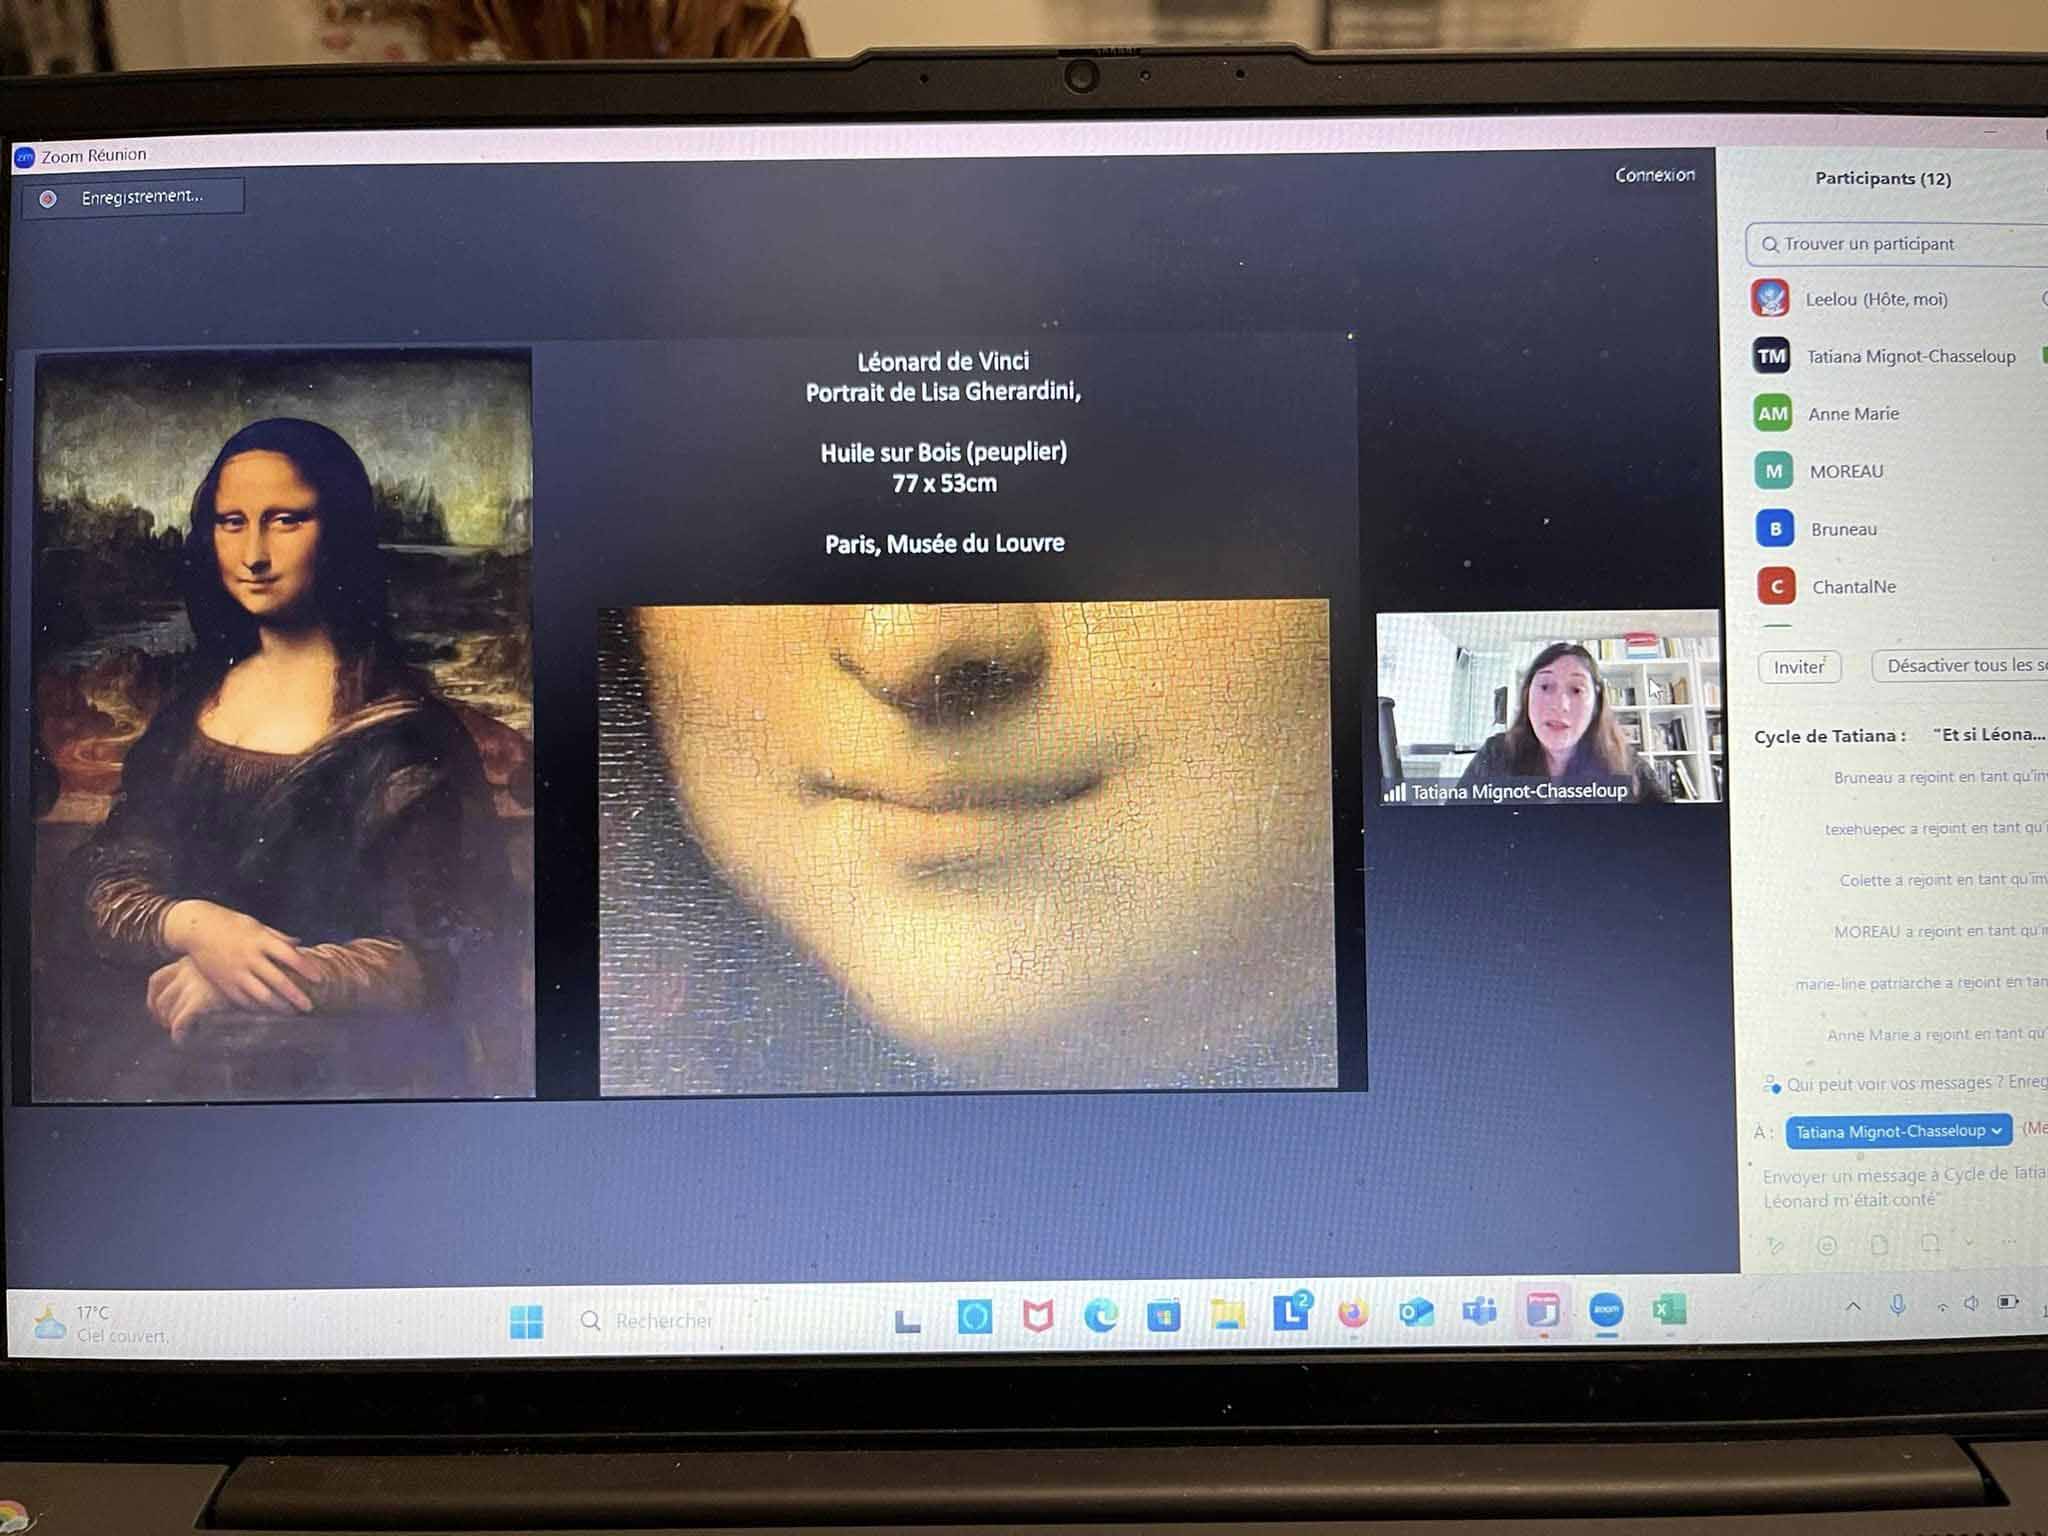Click the Participants (12) panel header
Viewport: 2048px width, 1536px height.
[x=1883, y=179]
